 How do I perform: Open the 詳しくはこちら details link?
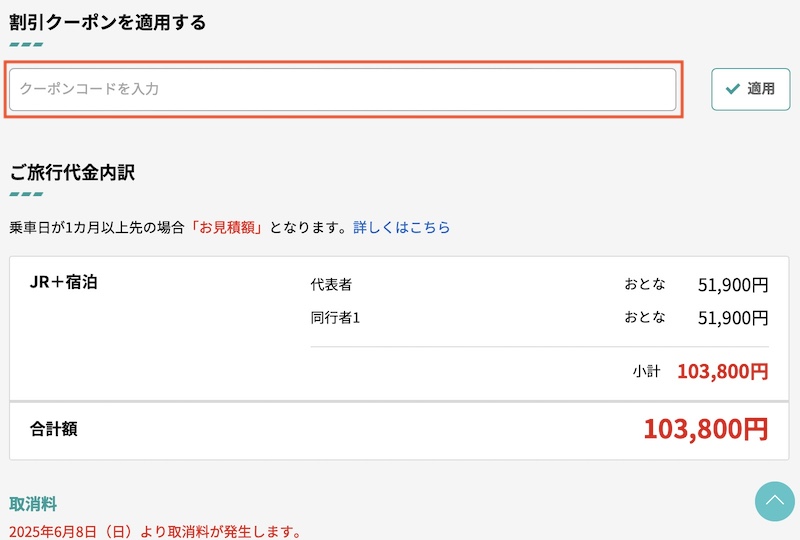[401, 228]
